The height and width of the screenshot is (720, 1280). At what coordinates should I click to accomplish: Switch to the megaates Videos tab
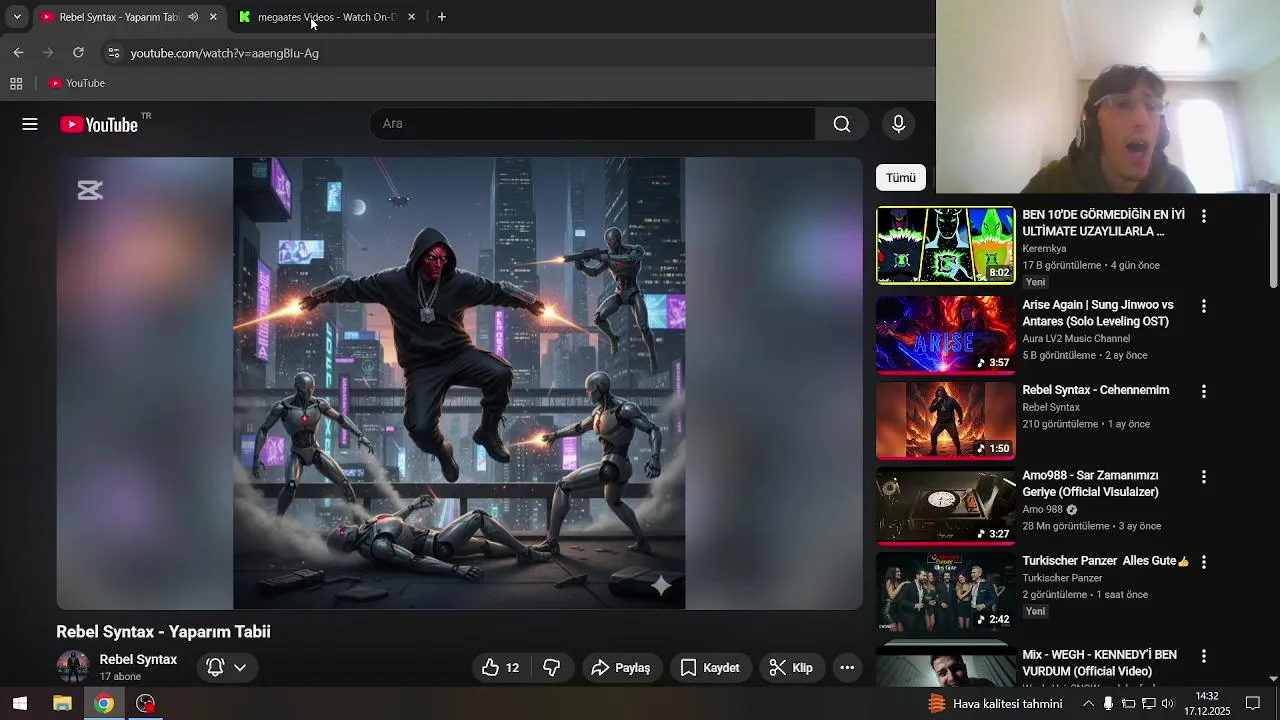click(327, 17)
